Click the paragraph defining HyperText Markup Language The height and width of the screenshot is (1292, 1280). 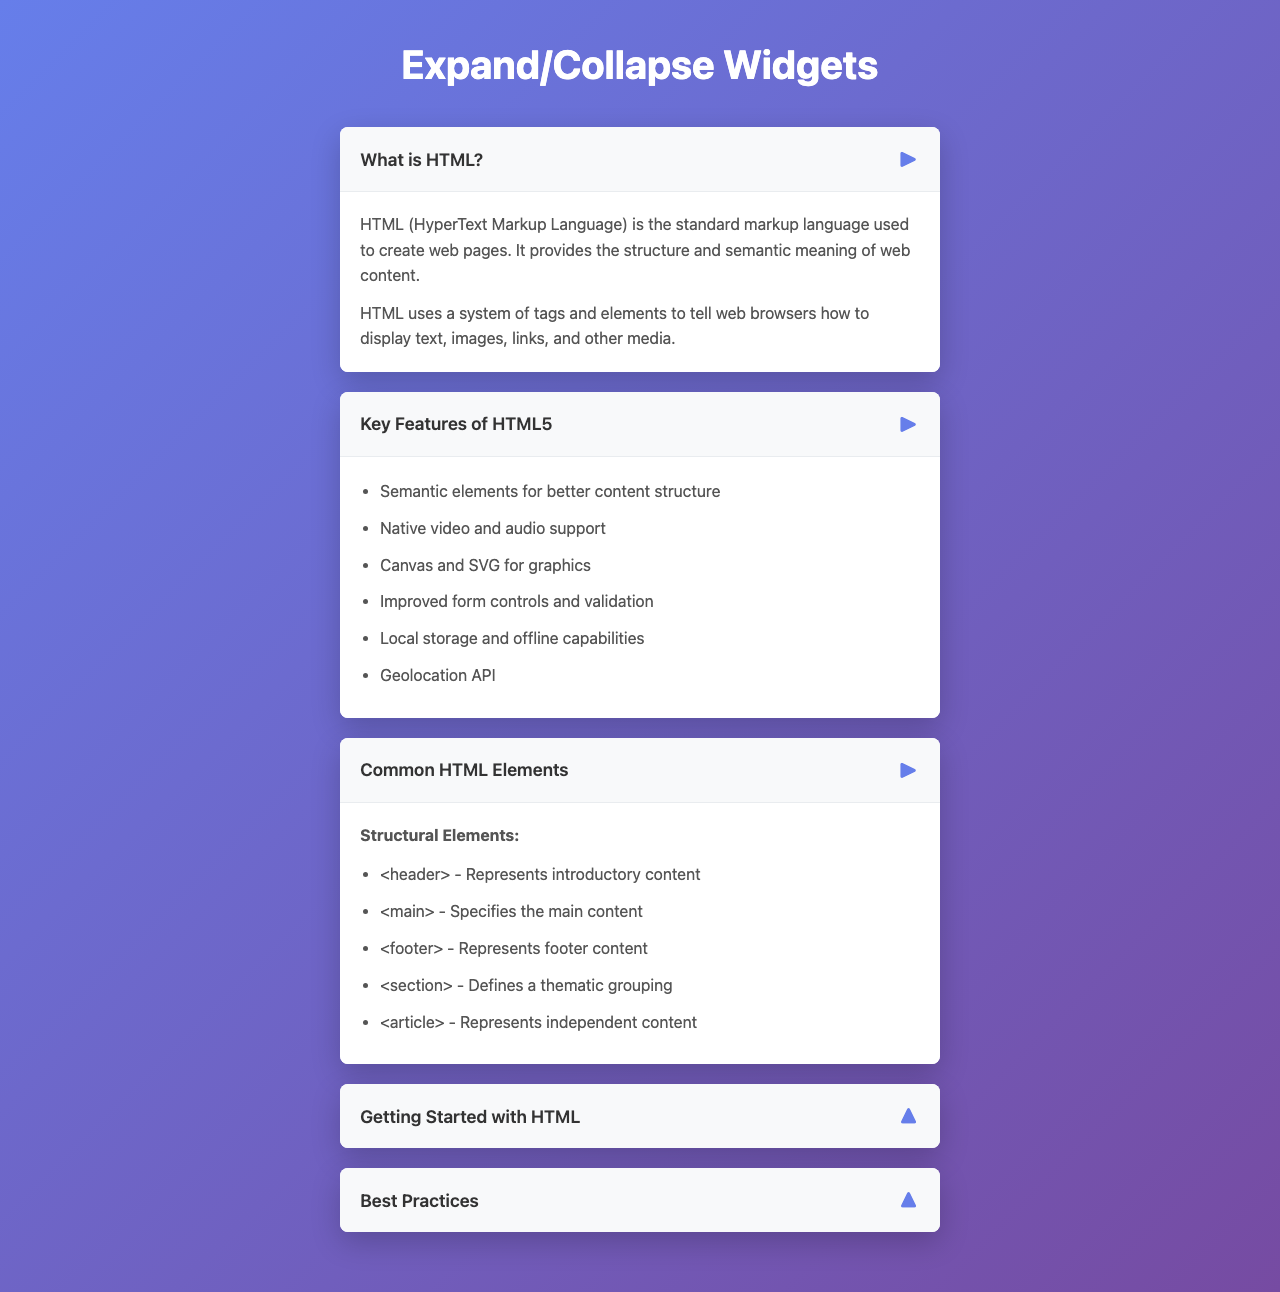point(634,249)
